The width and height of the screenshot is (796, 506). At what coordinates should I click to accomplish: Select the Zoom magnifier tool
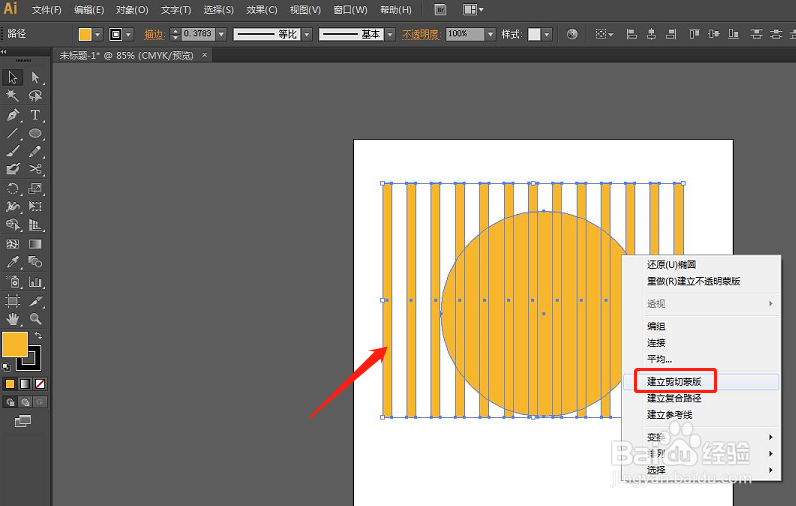tap(35, 319)
